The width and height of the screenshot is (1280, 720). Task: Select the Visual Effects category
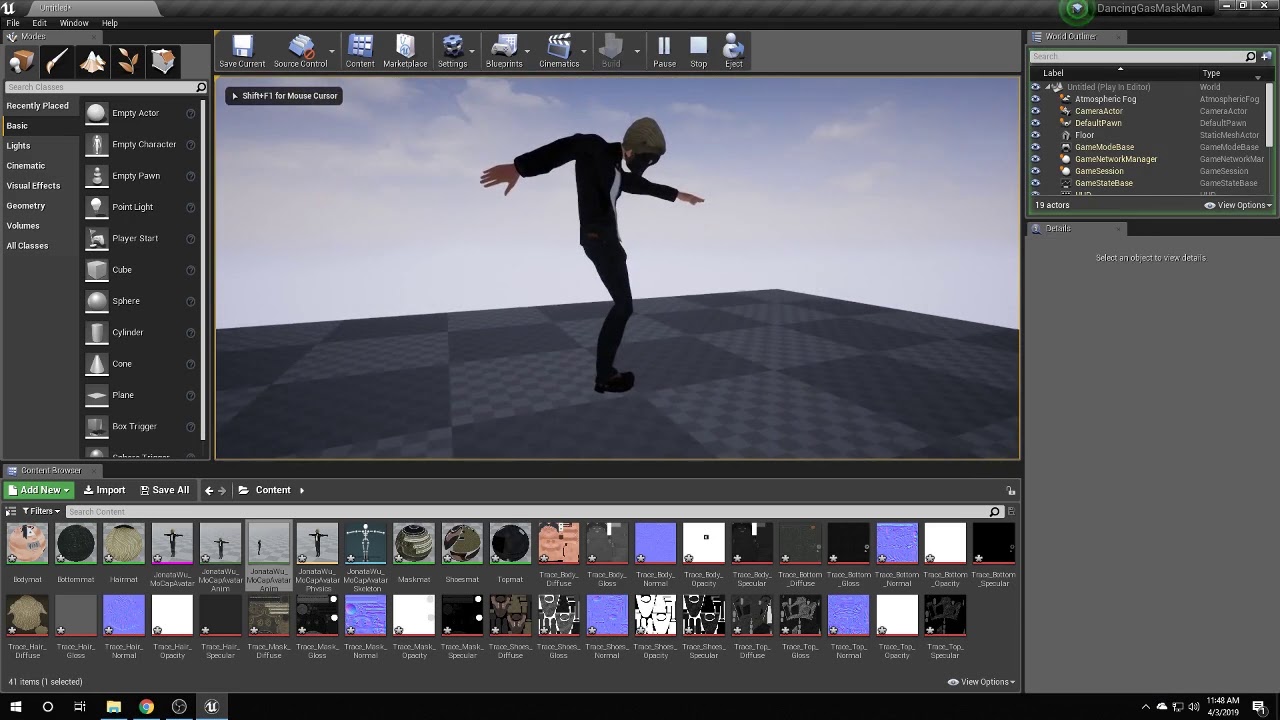click(x=33, y=186)
